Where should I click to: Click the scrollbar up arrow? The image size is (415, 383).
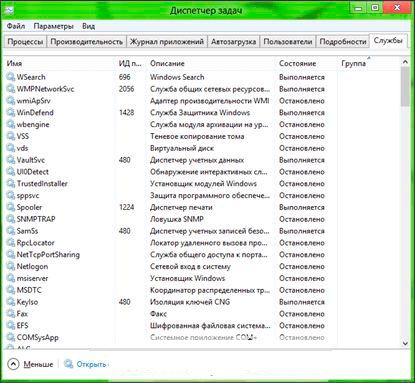(405, 62)
